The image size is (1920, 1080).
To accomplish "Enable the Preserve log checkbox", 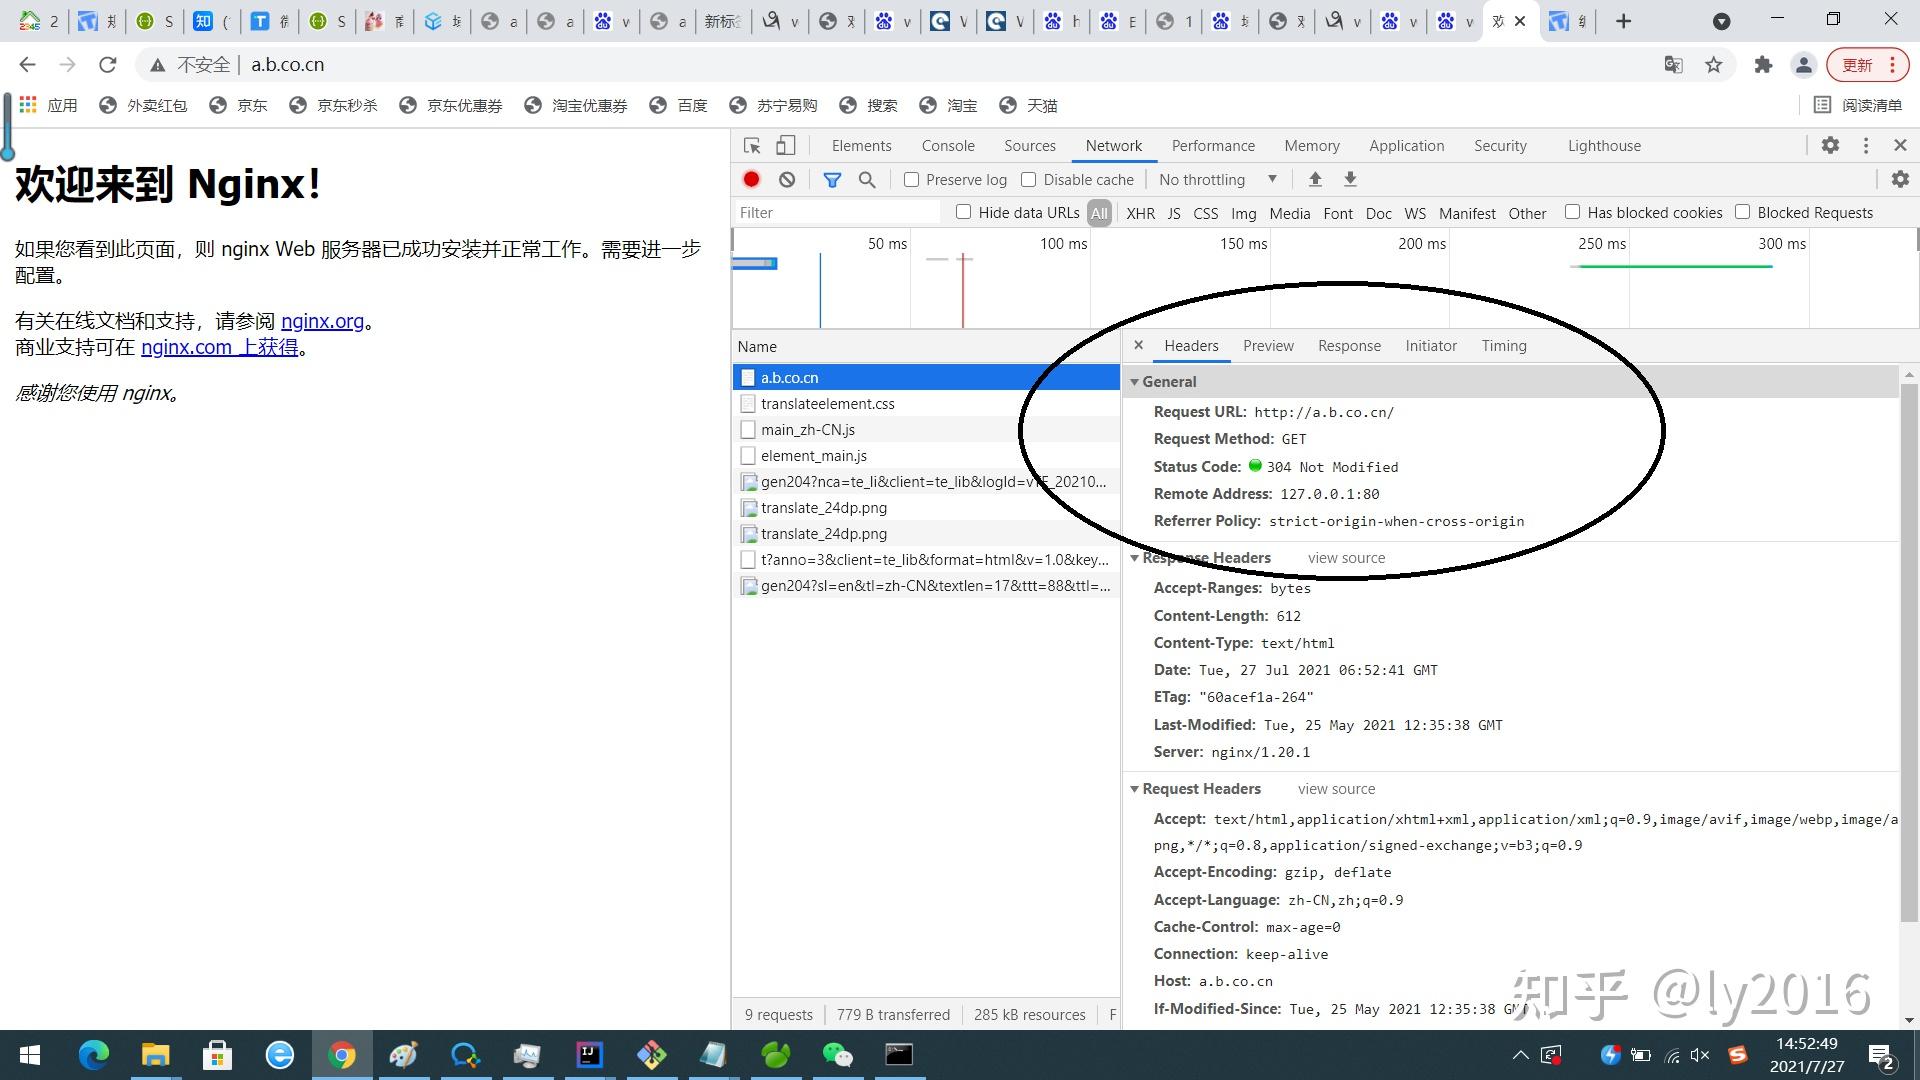I will pyautogui.click(x=910, y=179).
